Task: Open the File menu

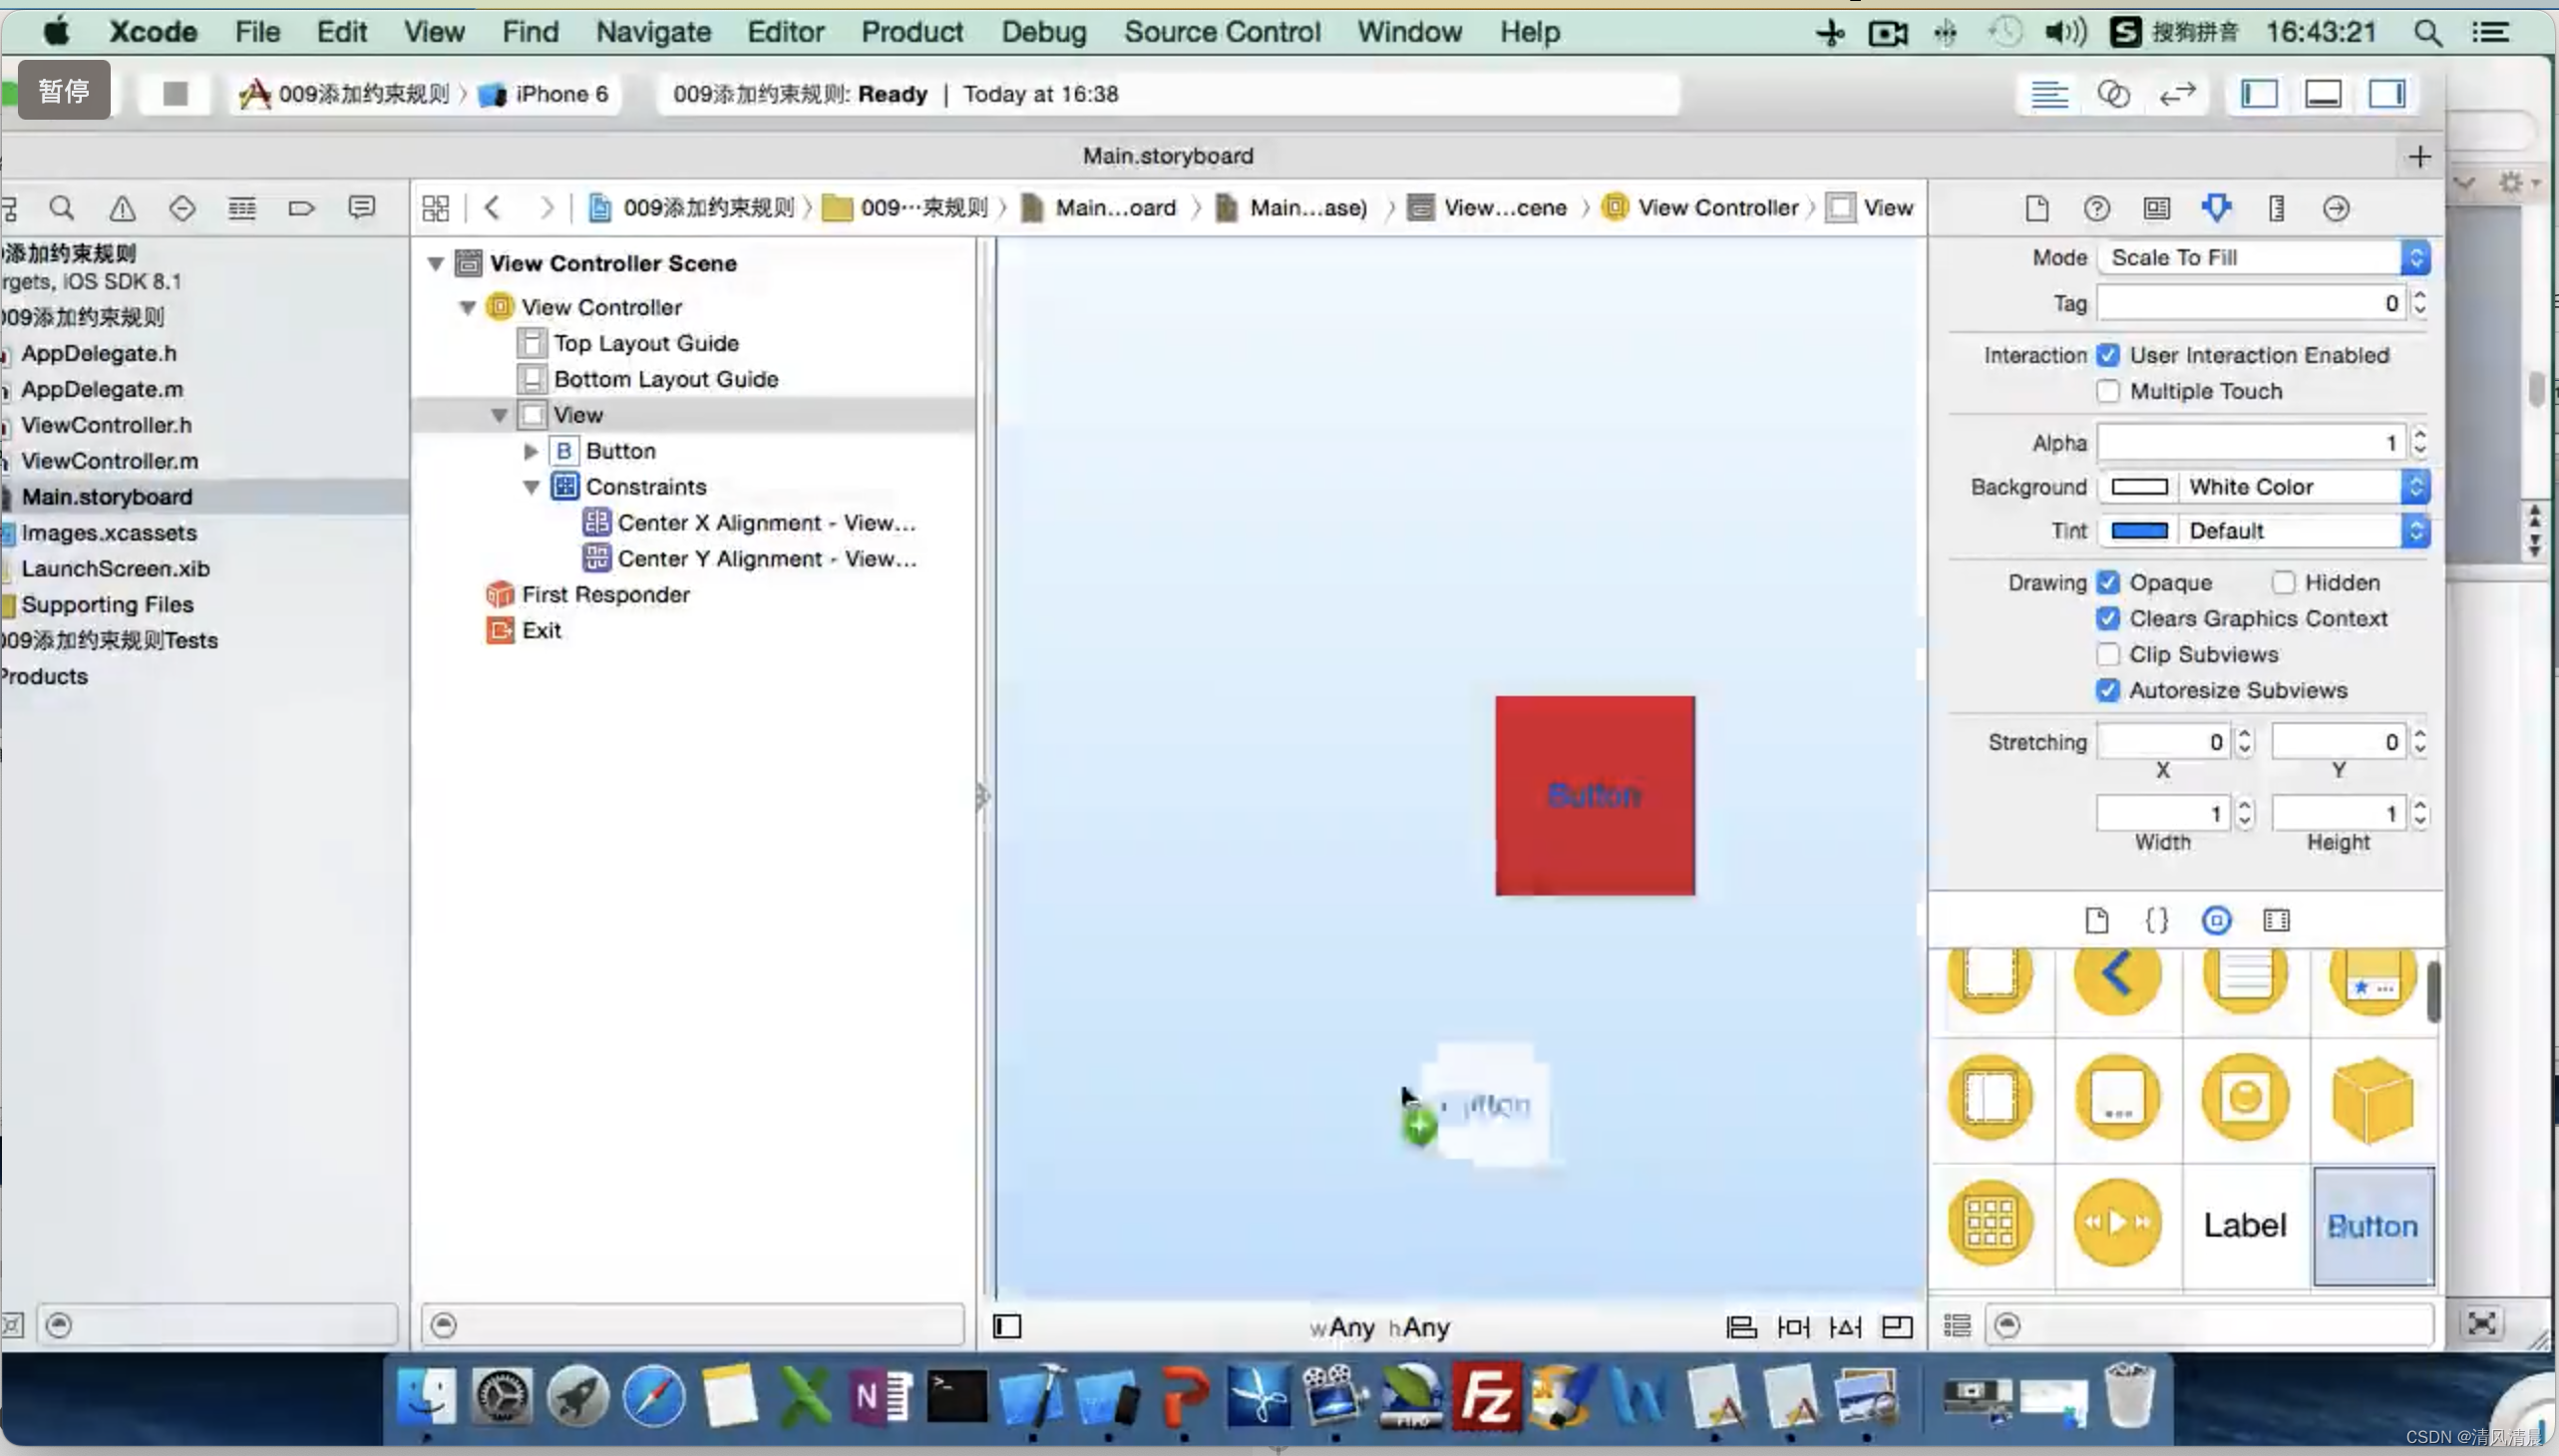Action: click(x=257, y=32)
